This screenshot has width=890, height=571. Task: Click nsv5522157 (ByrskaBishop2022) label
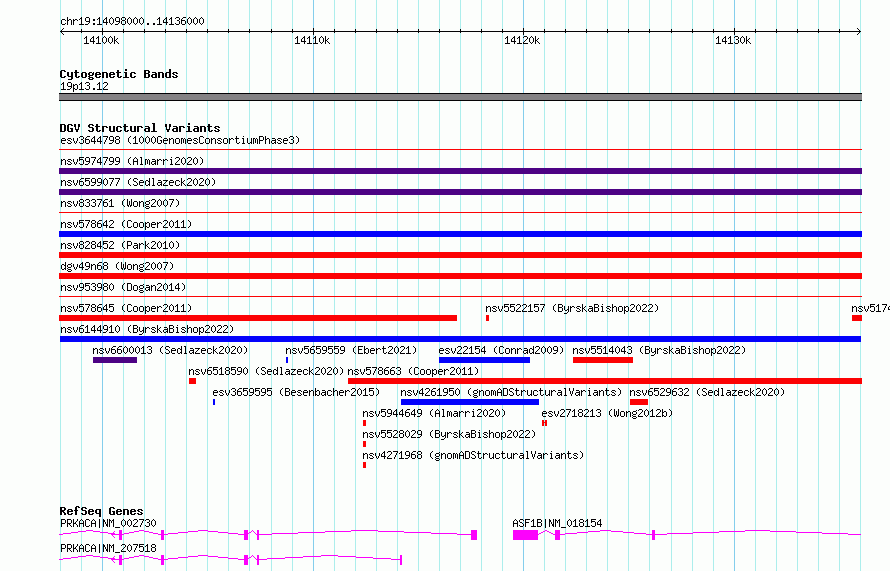pyautogui.click(x=572, y=308)
